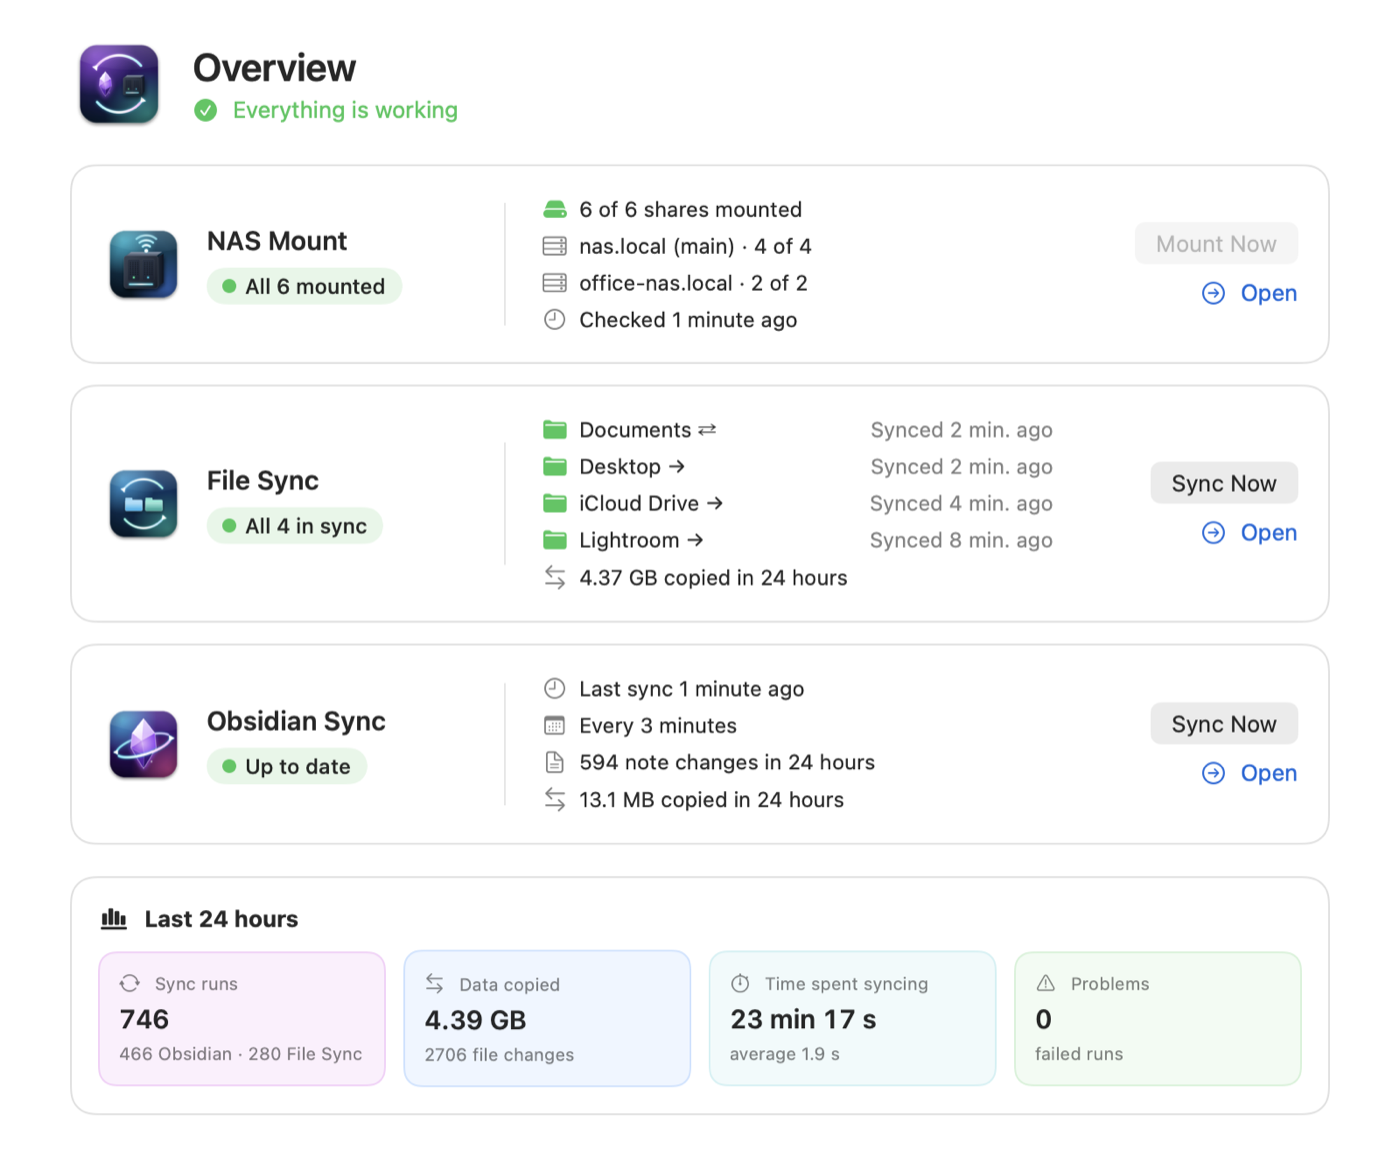
Task: Click the text office-nas.local · 2 of 2
Action: (694, 283)
